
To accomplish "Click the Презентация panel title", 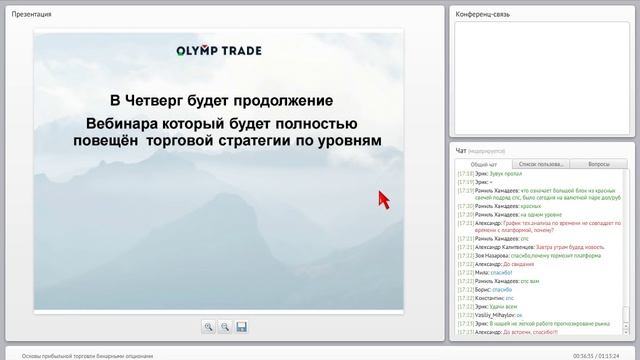I will [31, 14].
